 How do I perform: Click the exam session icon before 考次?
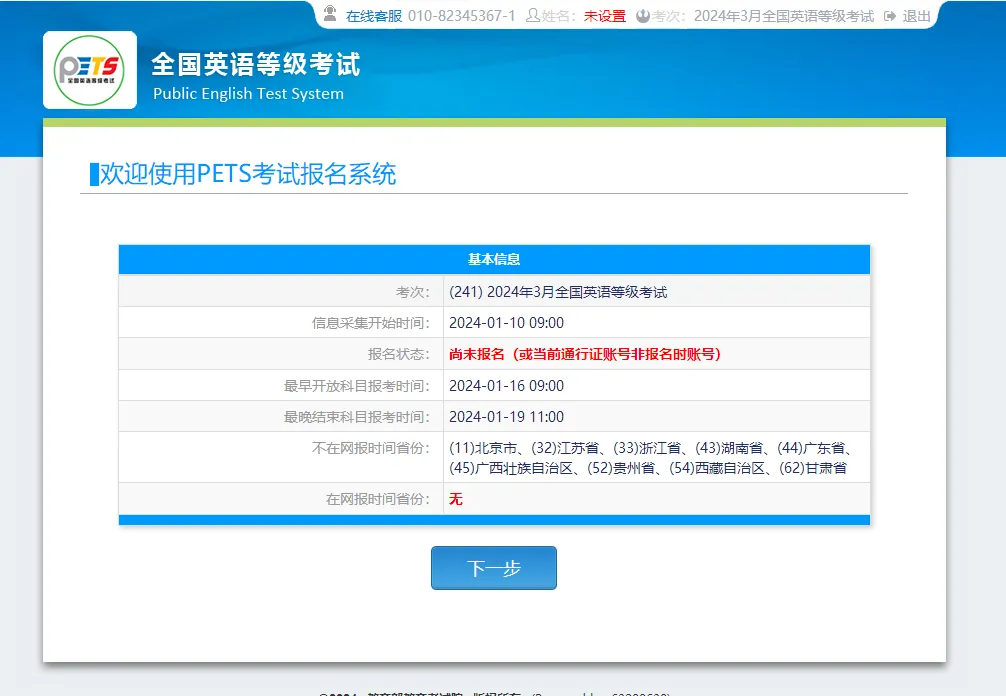[x=643, y=16]
